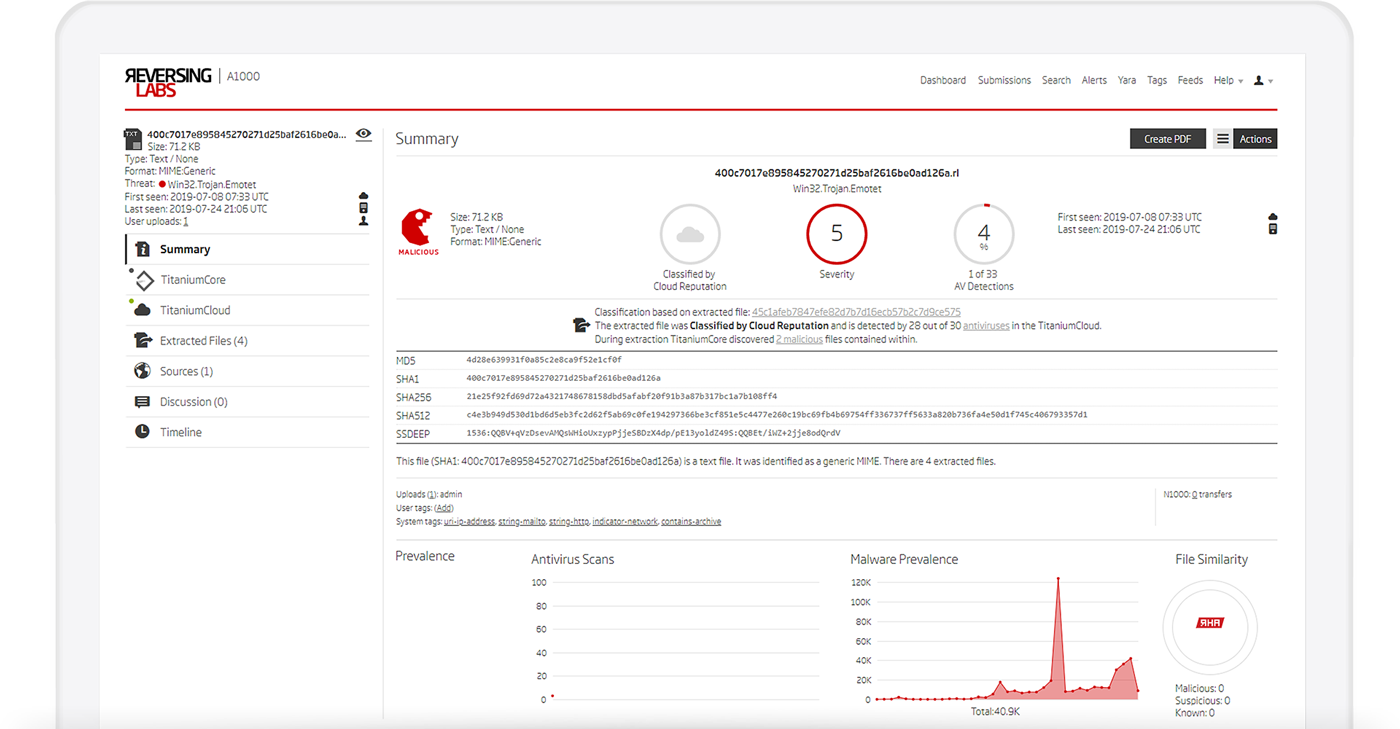Click the Timeline clock icon
This screenshot has height=729, width=1400.
[x=142, y=432]
